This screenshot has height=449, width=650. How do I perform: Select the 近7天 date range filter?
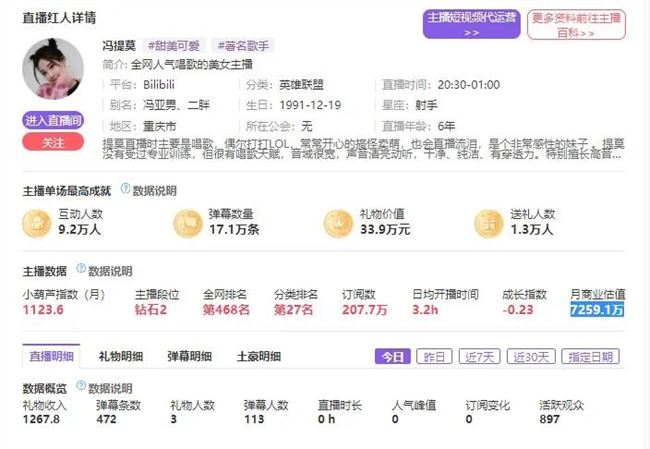pyautogui.click(x=479, y=356)
